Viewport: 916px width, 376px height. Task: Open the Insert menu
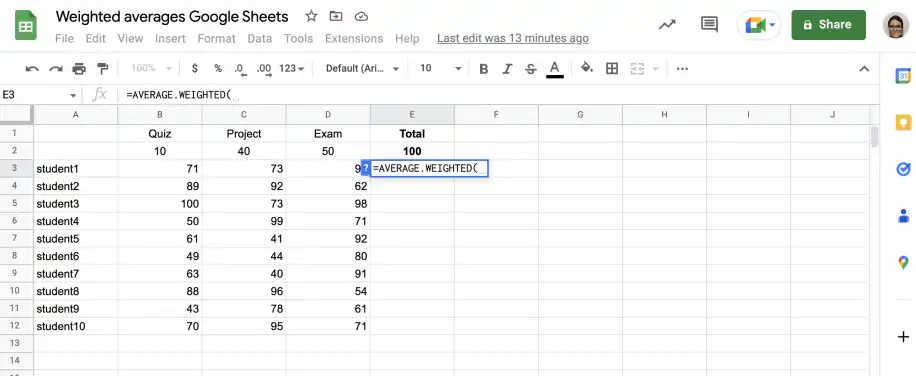(170, 39)
